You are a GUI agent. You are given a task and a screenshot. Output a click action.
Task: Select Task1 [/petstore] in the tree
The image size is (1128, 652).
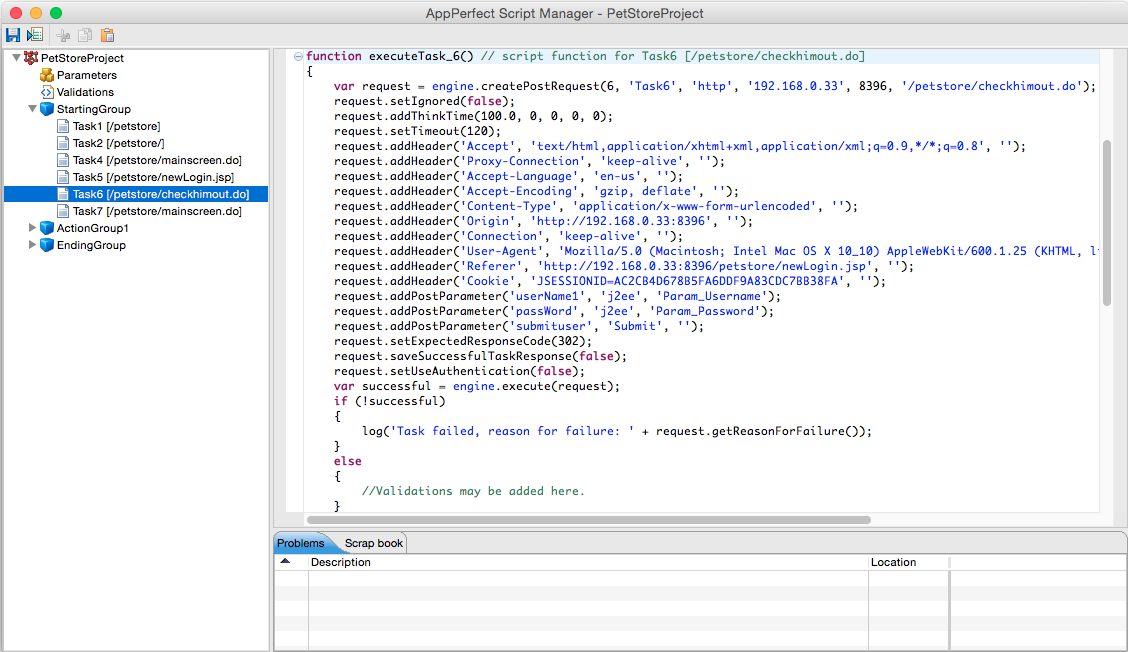tap(117, 126)
